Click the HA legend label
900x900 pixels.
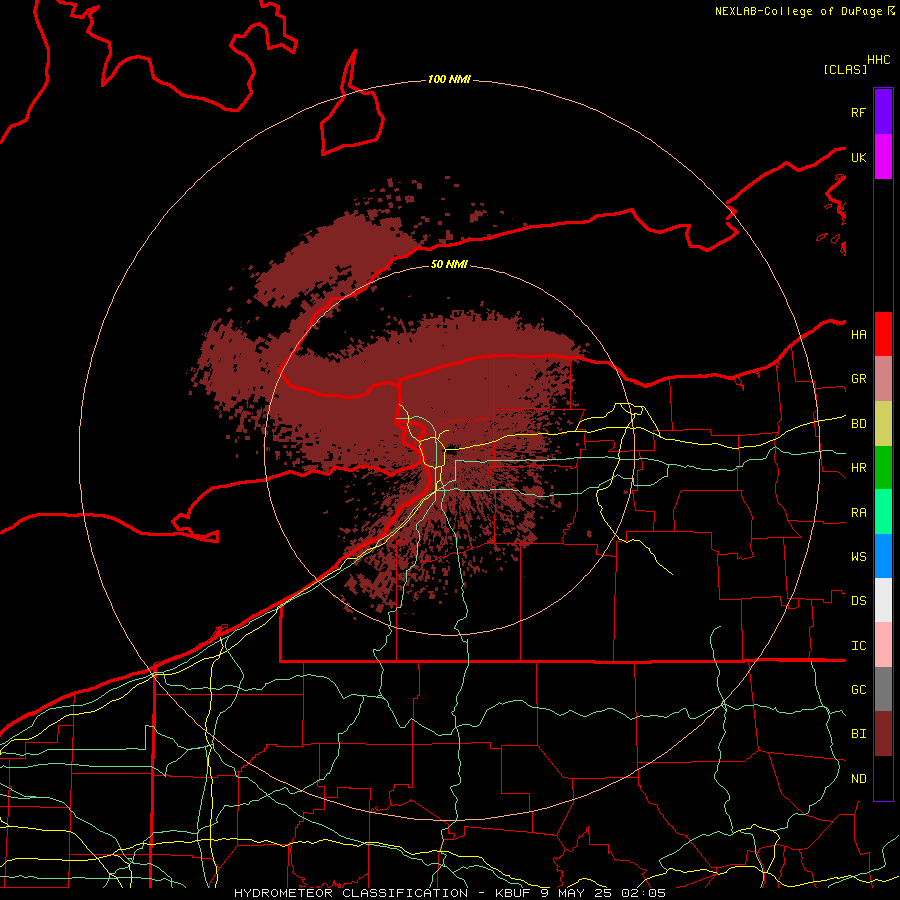tap(859, 335)
